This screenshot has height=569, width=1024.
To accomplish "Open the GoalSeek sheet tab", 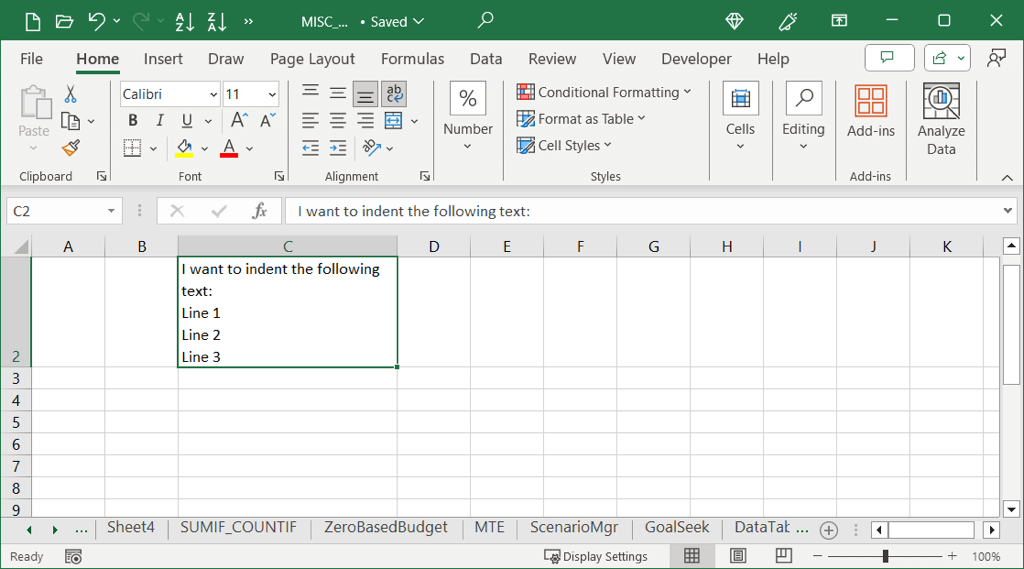I will (677, 528).
